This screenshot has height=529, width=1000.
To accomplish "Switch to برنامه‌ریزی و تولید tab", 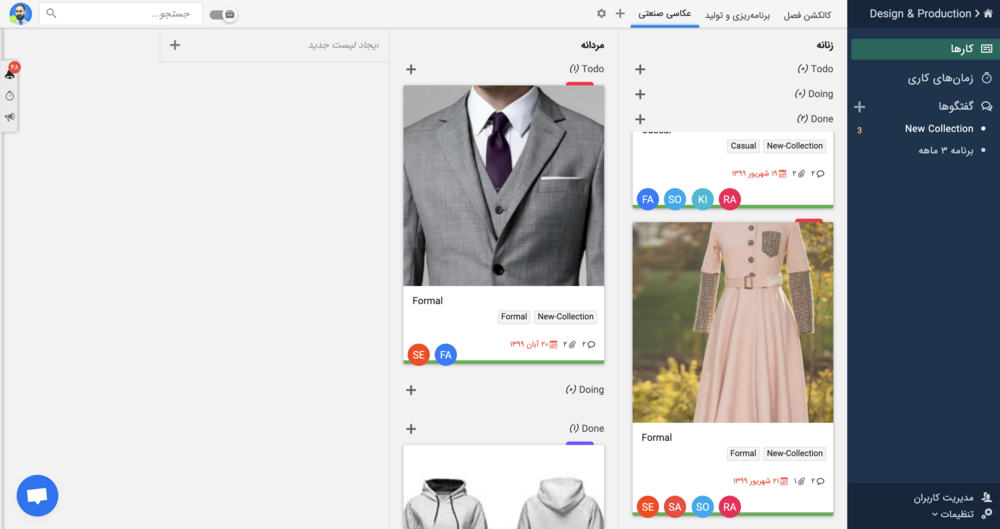I will (738, 15).
